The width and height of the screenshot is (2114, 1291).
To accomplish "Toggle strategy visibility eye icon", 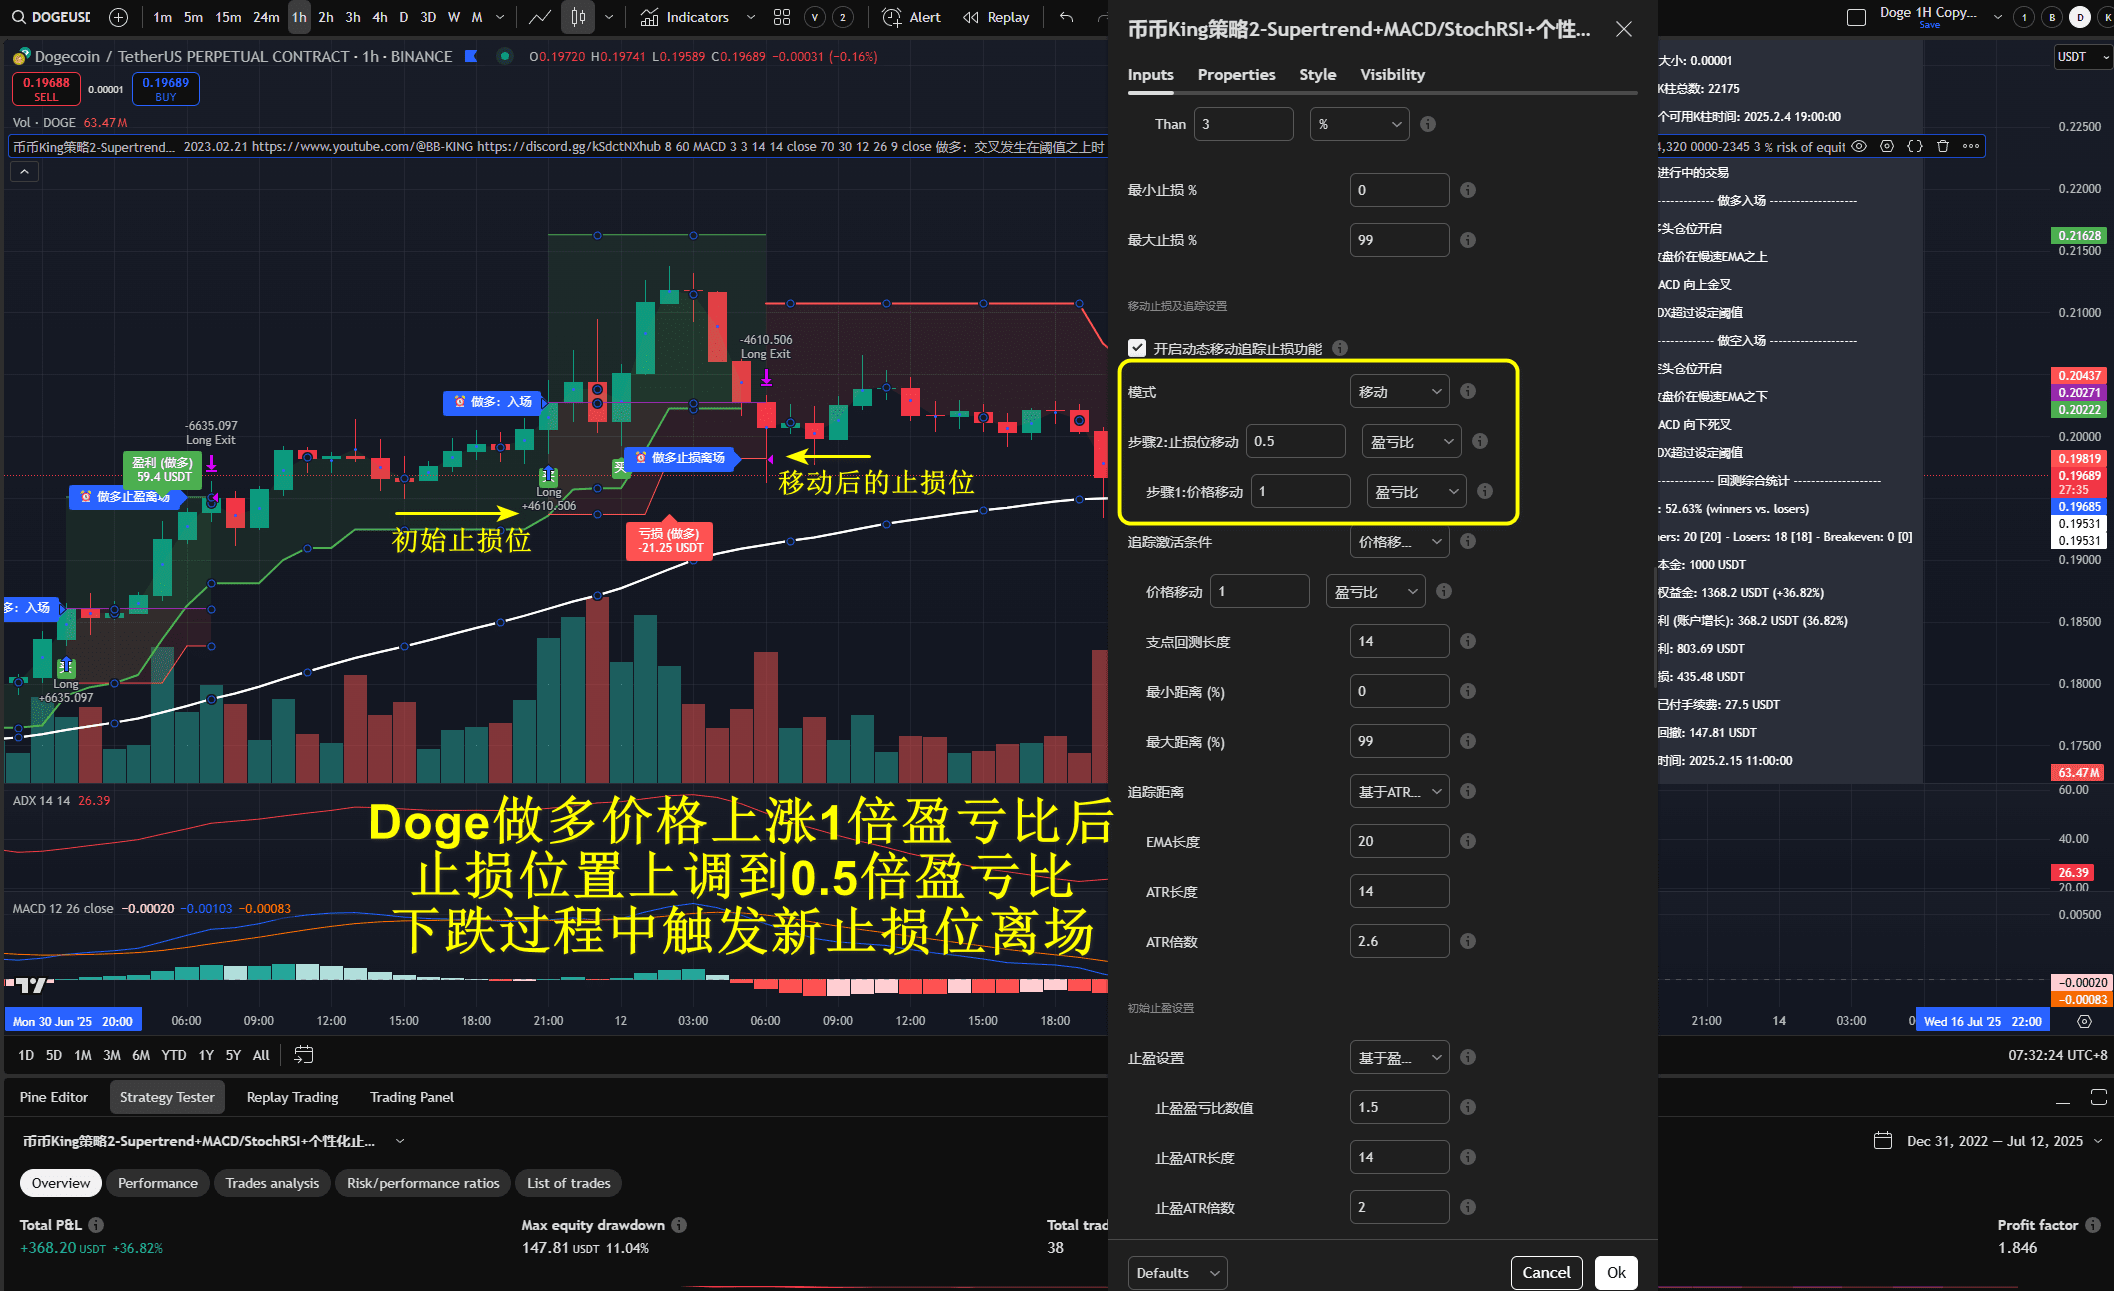I will coord(1859,146).
